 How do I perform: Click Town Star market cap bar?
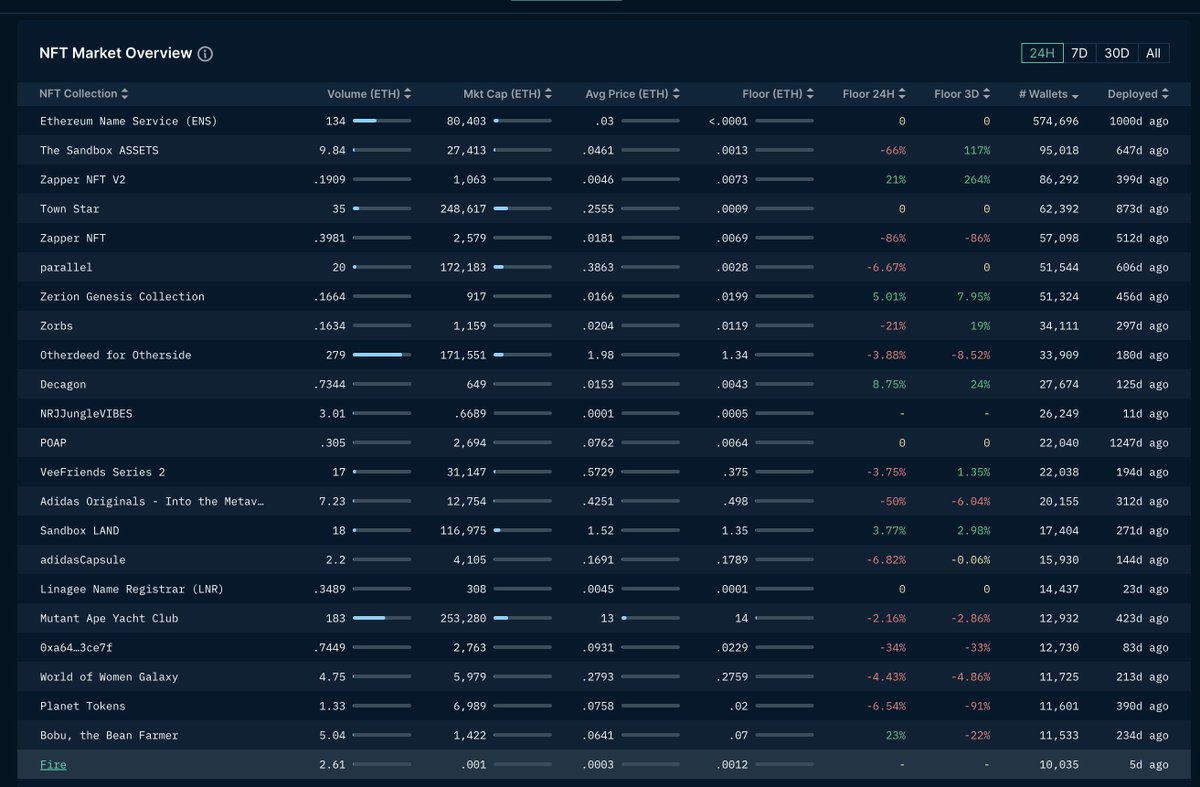[522, 209]
